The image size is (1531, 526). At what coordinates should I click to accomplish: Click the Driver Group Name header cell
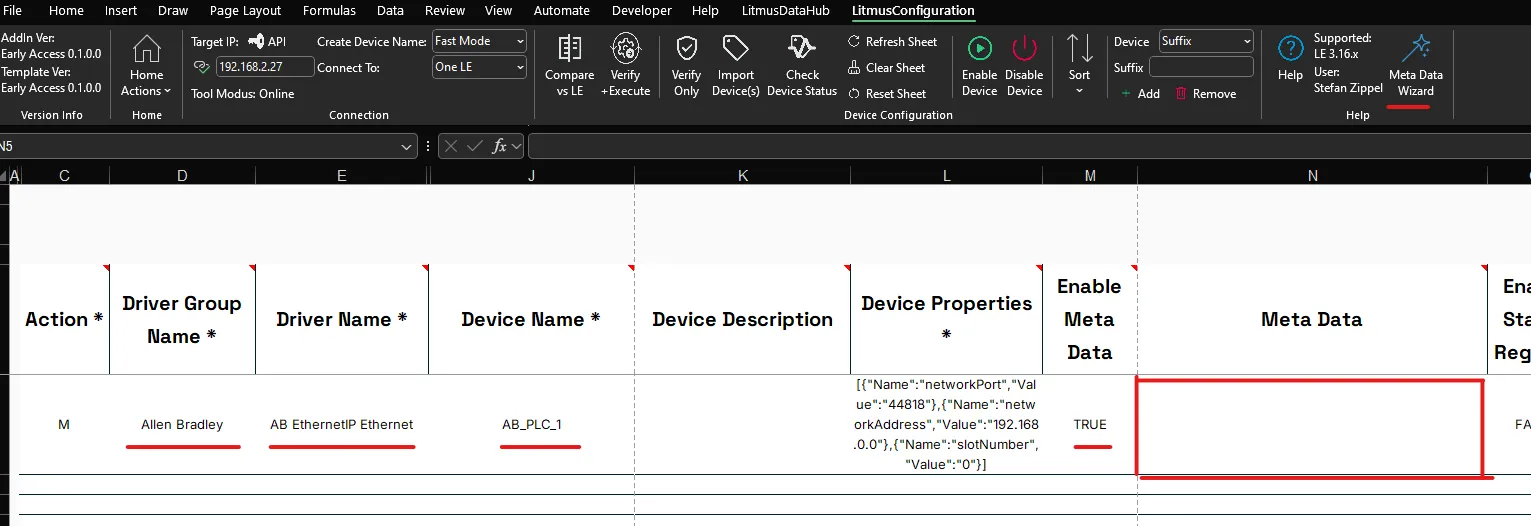coord(182,320)
